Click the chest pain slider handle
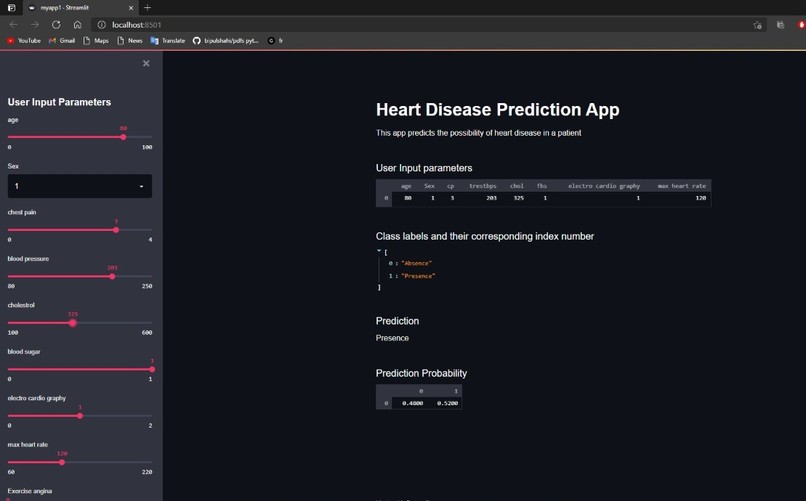Image resolution: width=806 pixels, height=501 pixels. (x=116, y=230)
